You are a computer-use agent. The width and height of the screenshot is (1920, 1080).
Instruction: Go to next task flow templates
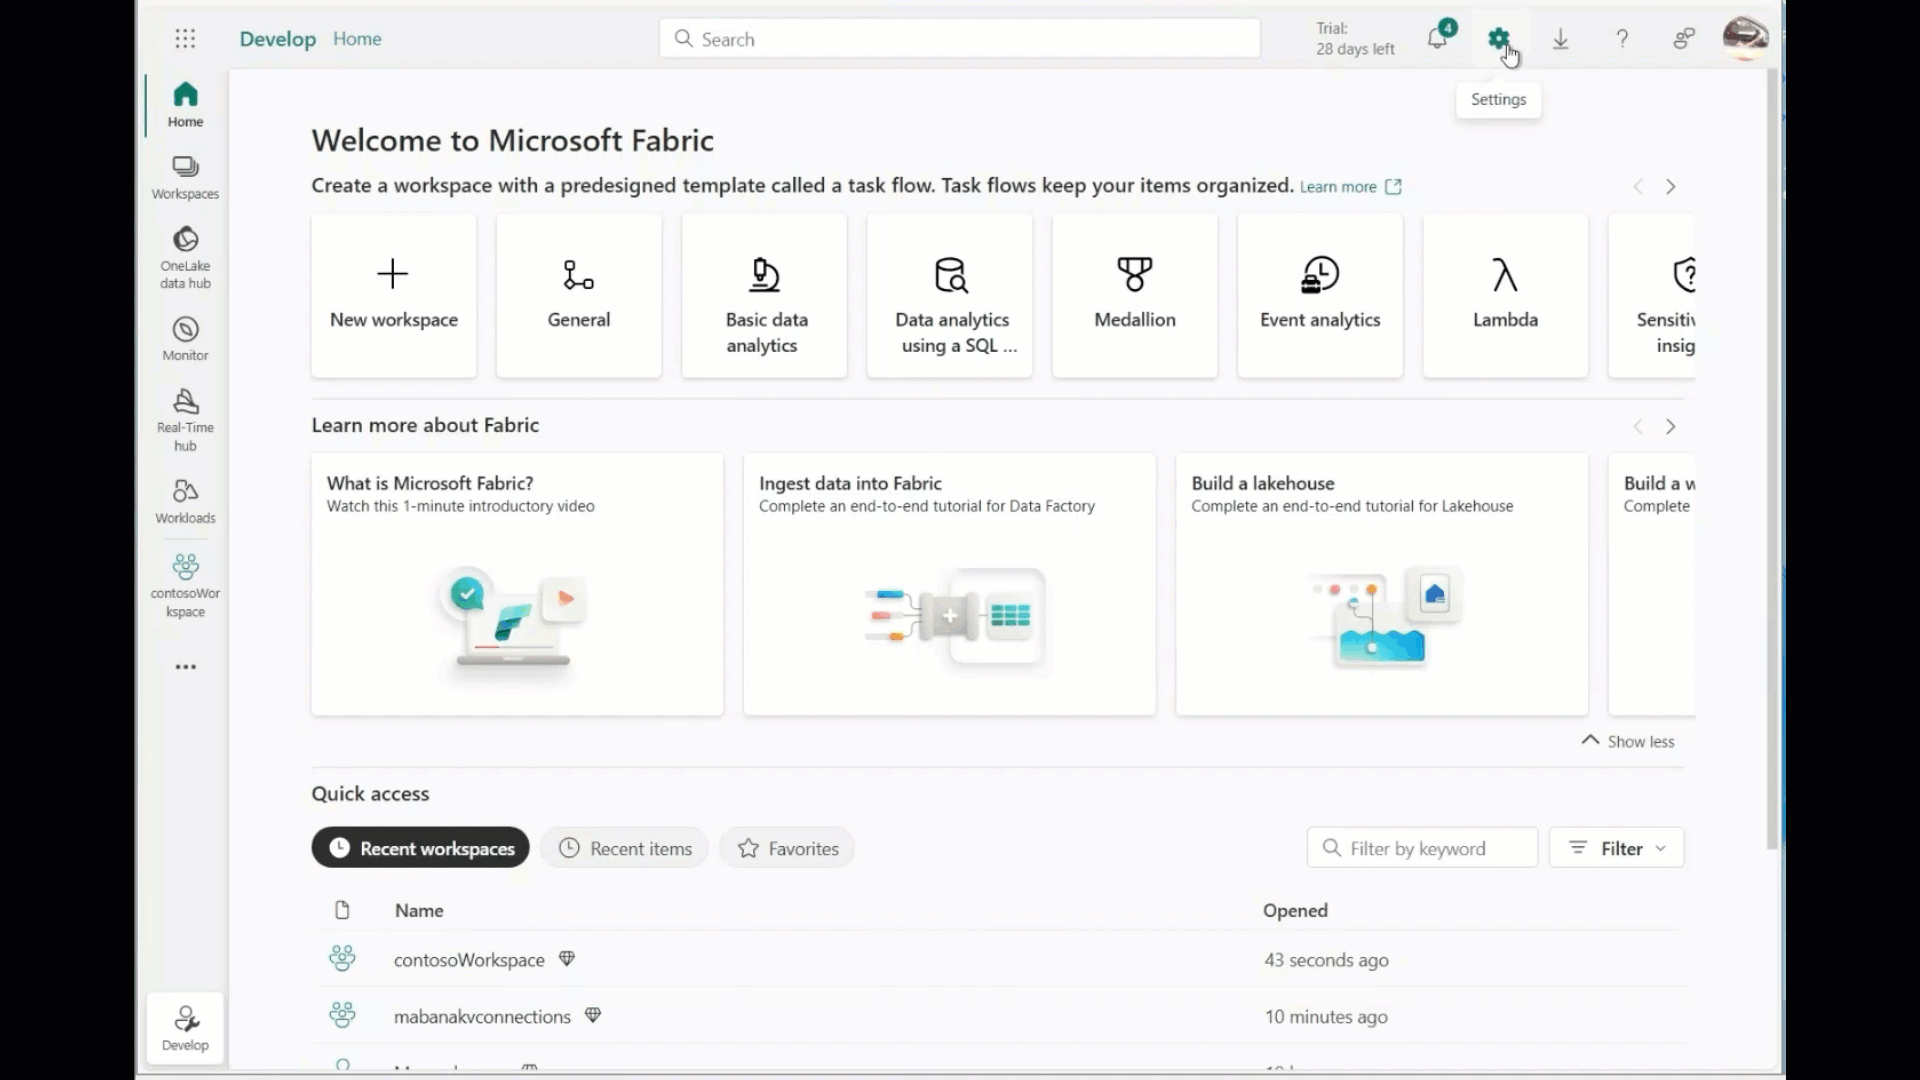pyautogui.click(x=1670, y=187)
